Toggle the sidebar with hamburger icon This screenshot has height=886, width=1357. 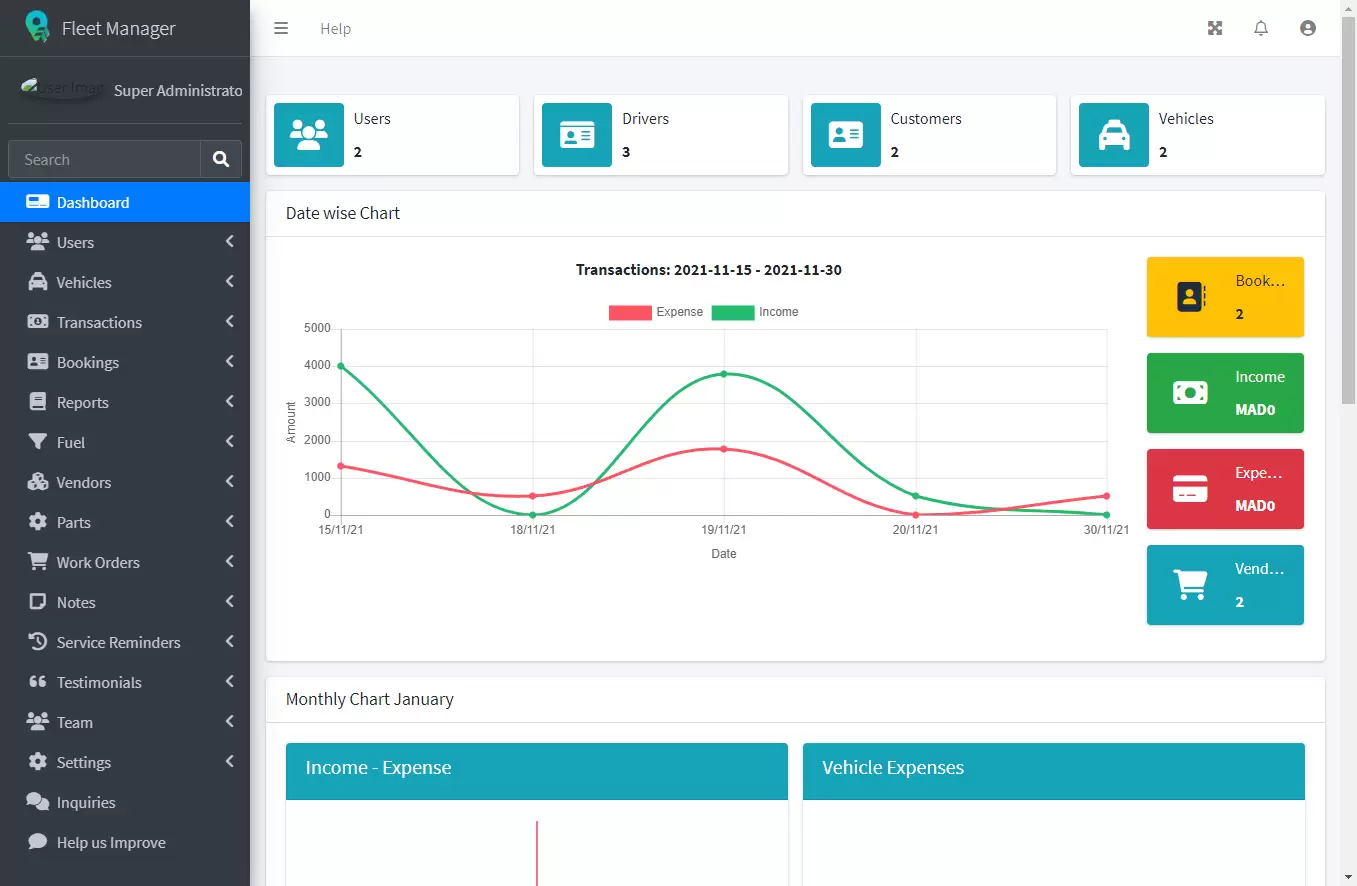(281, 28)
